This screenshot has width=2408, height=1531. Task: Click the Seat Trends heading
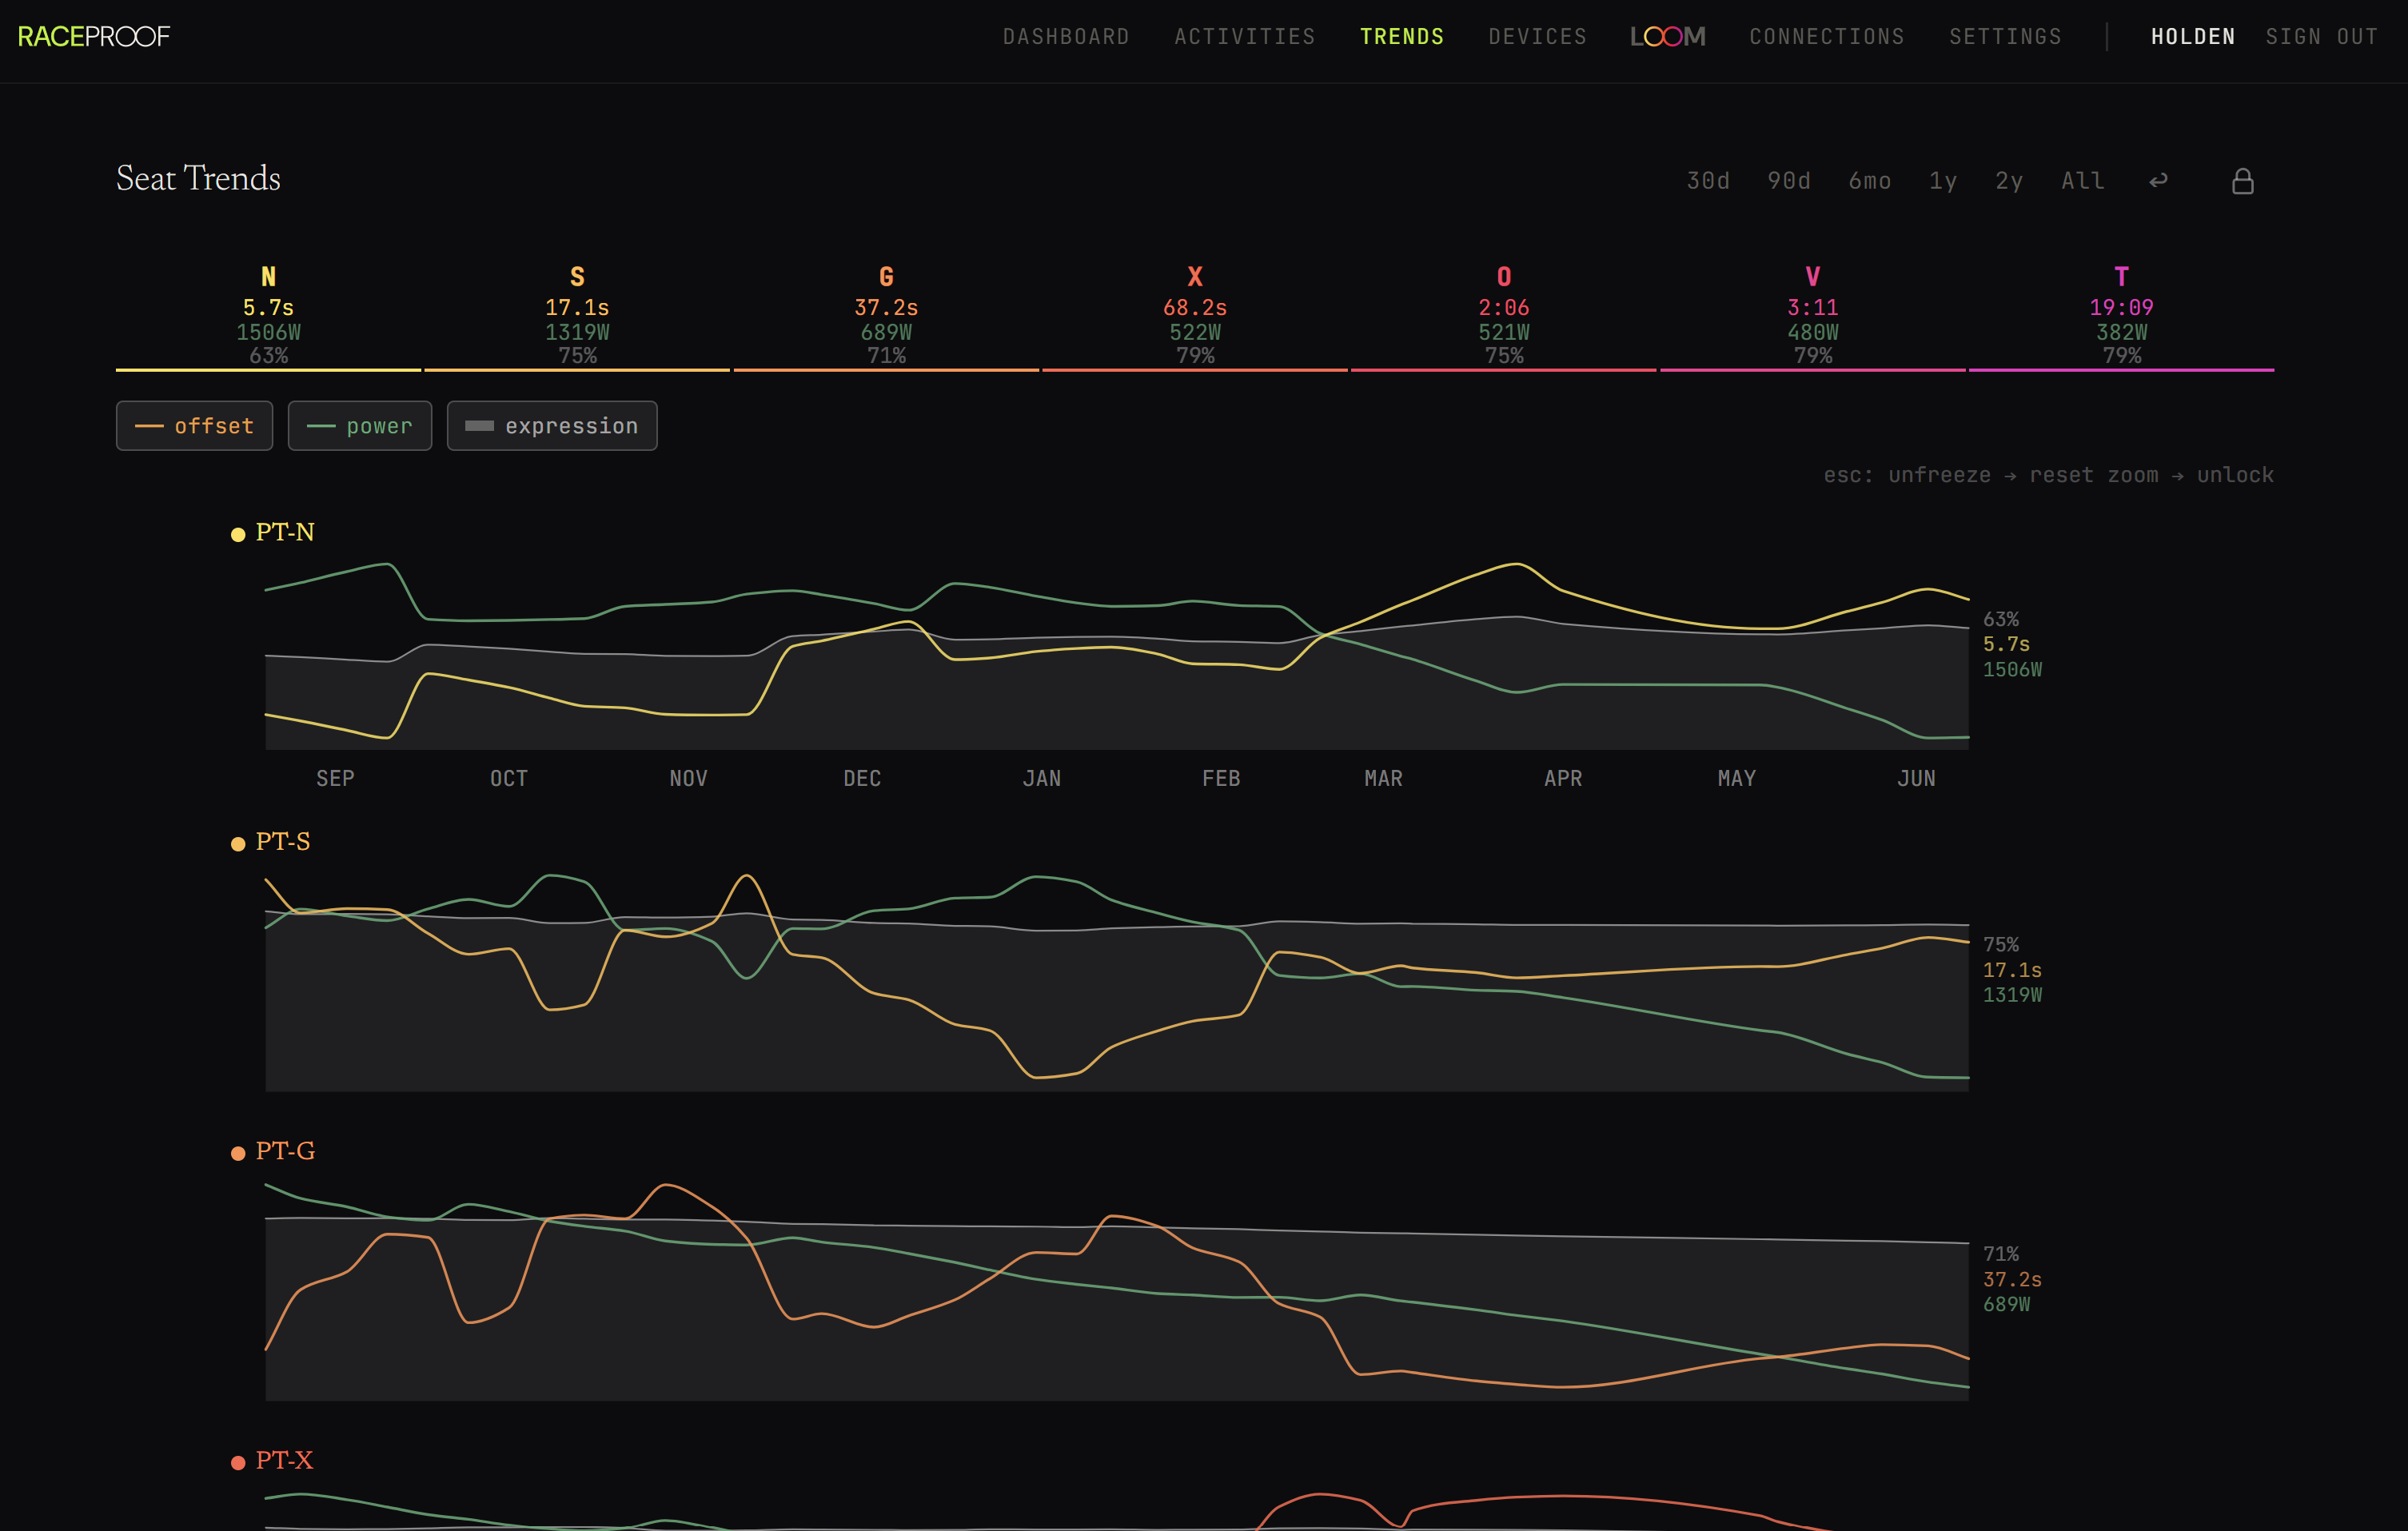click(x=198, y=179)
